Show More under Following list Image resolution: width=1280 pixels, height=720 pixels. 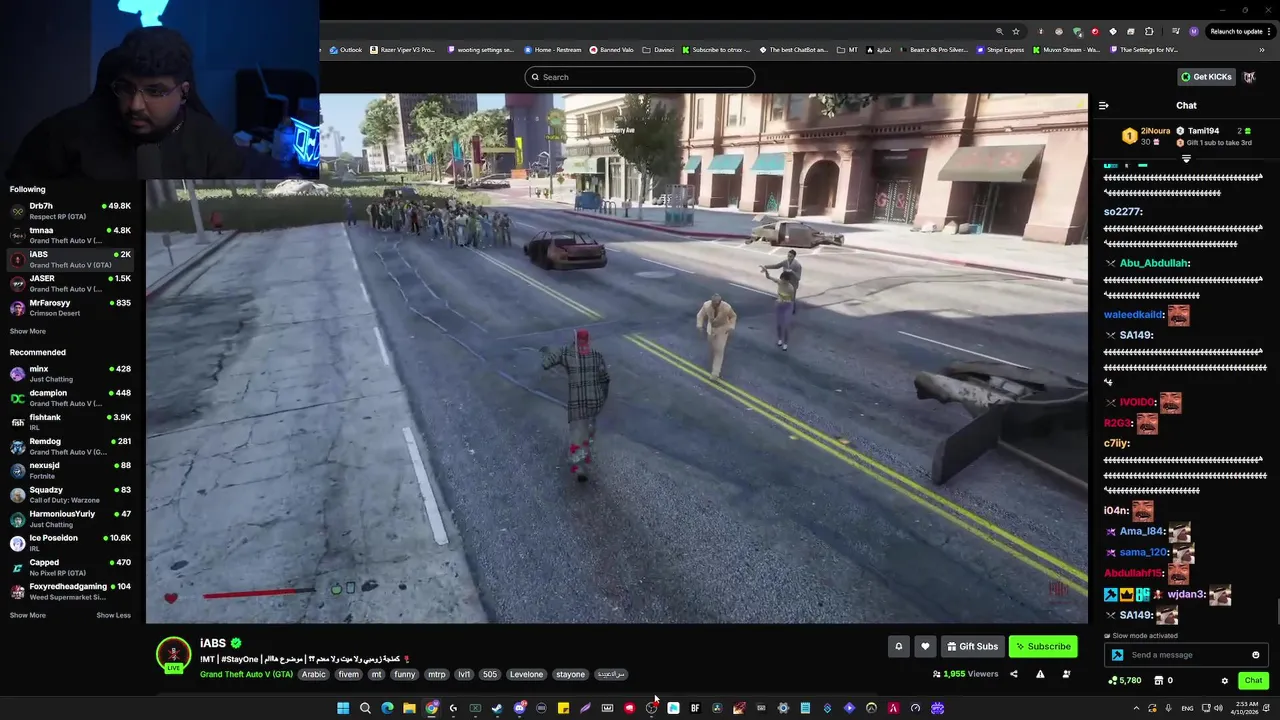coord(28,331)
